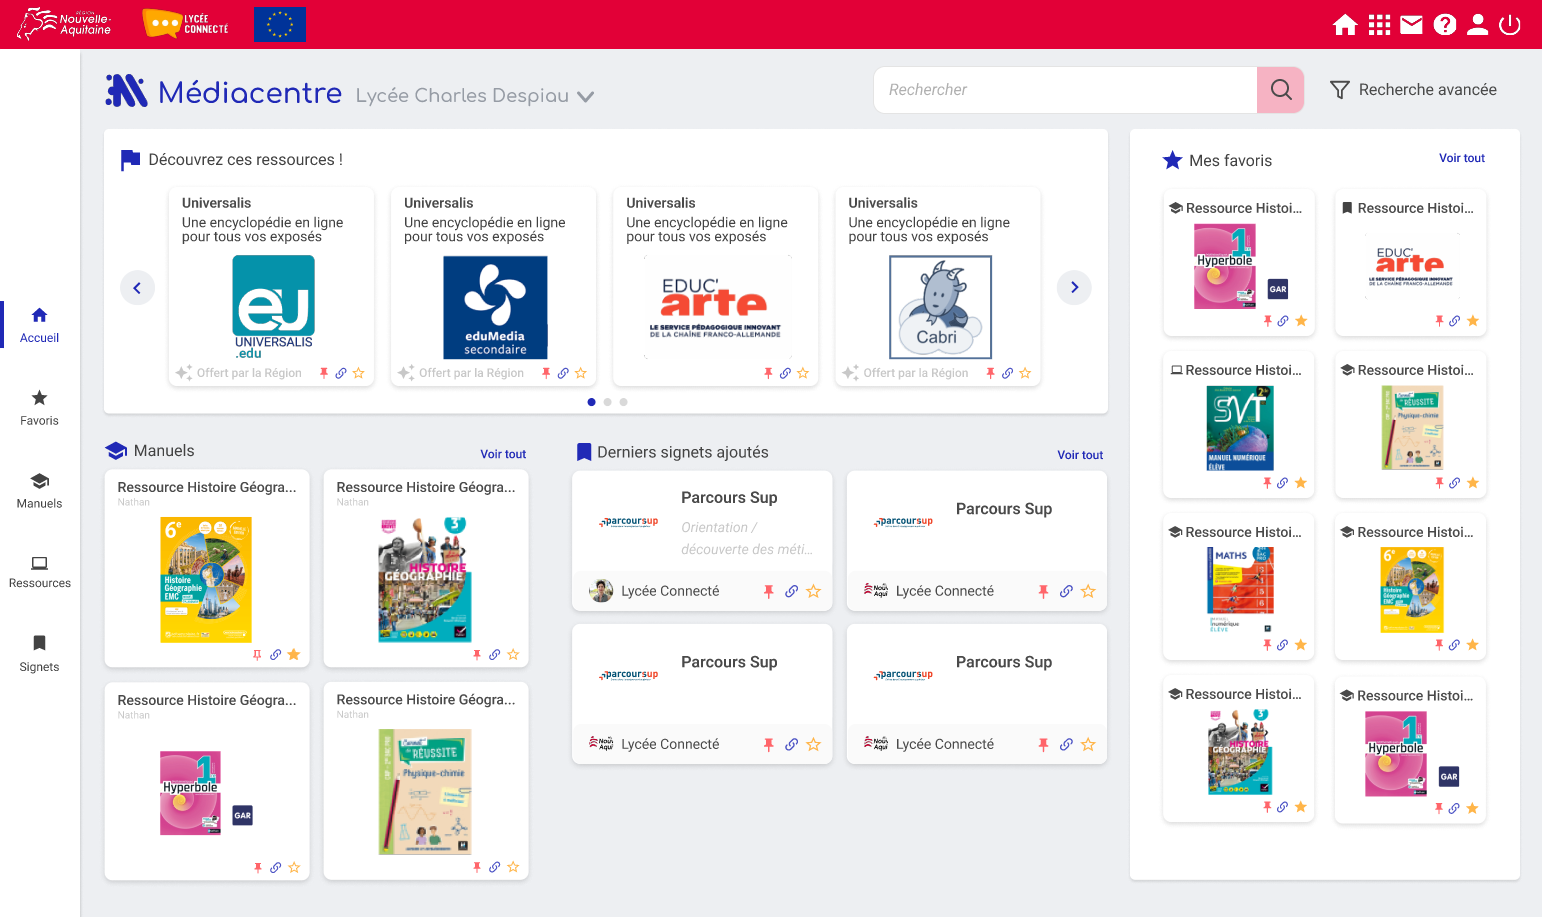Copy link of the EDUC'arte carousel card

pos(785,373)
